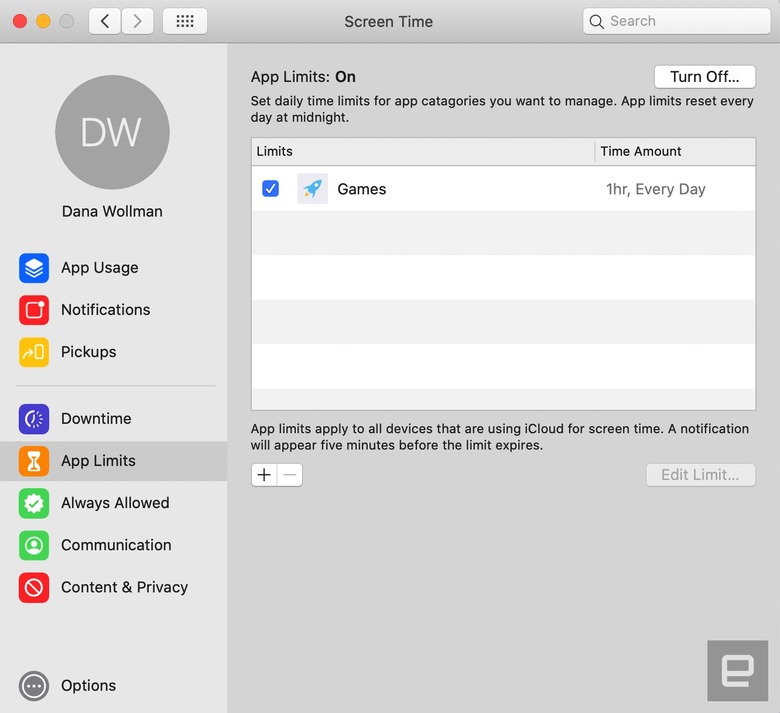This screenshot has height=713, width=780.
Task: Select the App Limits sidebar item
Action: [113, 461]
